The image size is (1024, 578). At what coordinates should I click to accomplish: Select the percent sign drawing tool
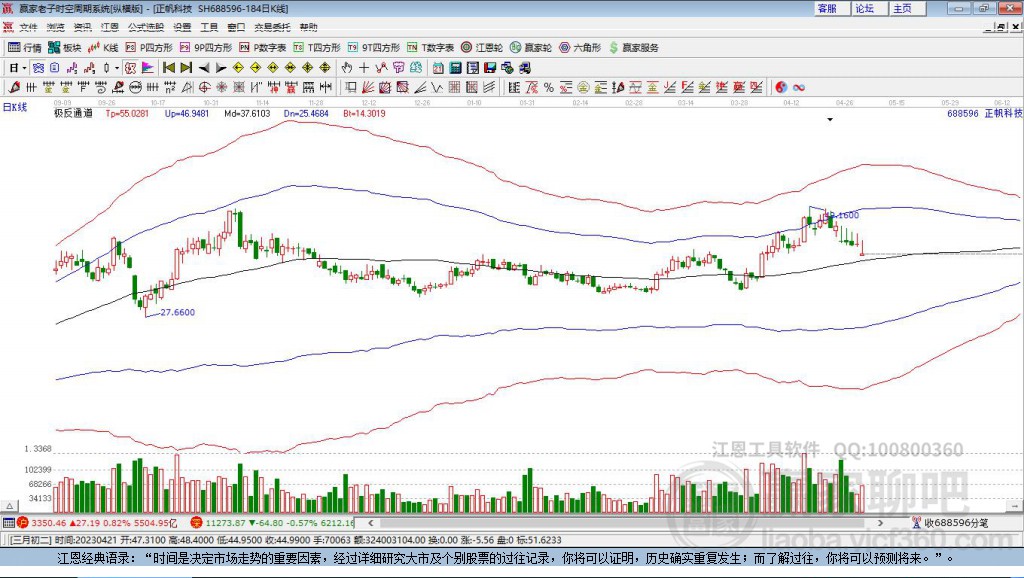point(549,87)
